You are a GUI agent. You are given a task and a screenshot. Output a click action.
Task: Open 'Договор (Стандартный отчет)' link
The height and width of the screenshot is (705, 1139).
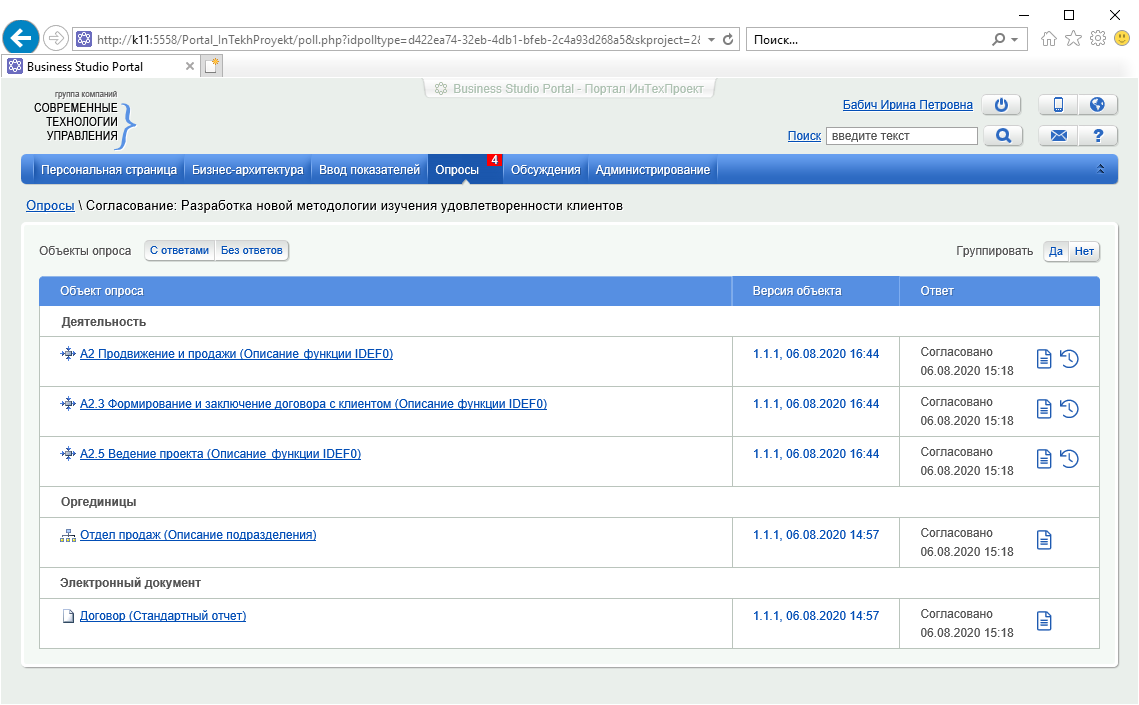(x=162, y=616)
